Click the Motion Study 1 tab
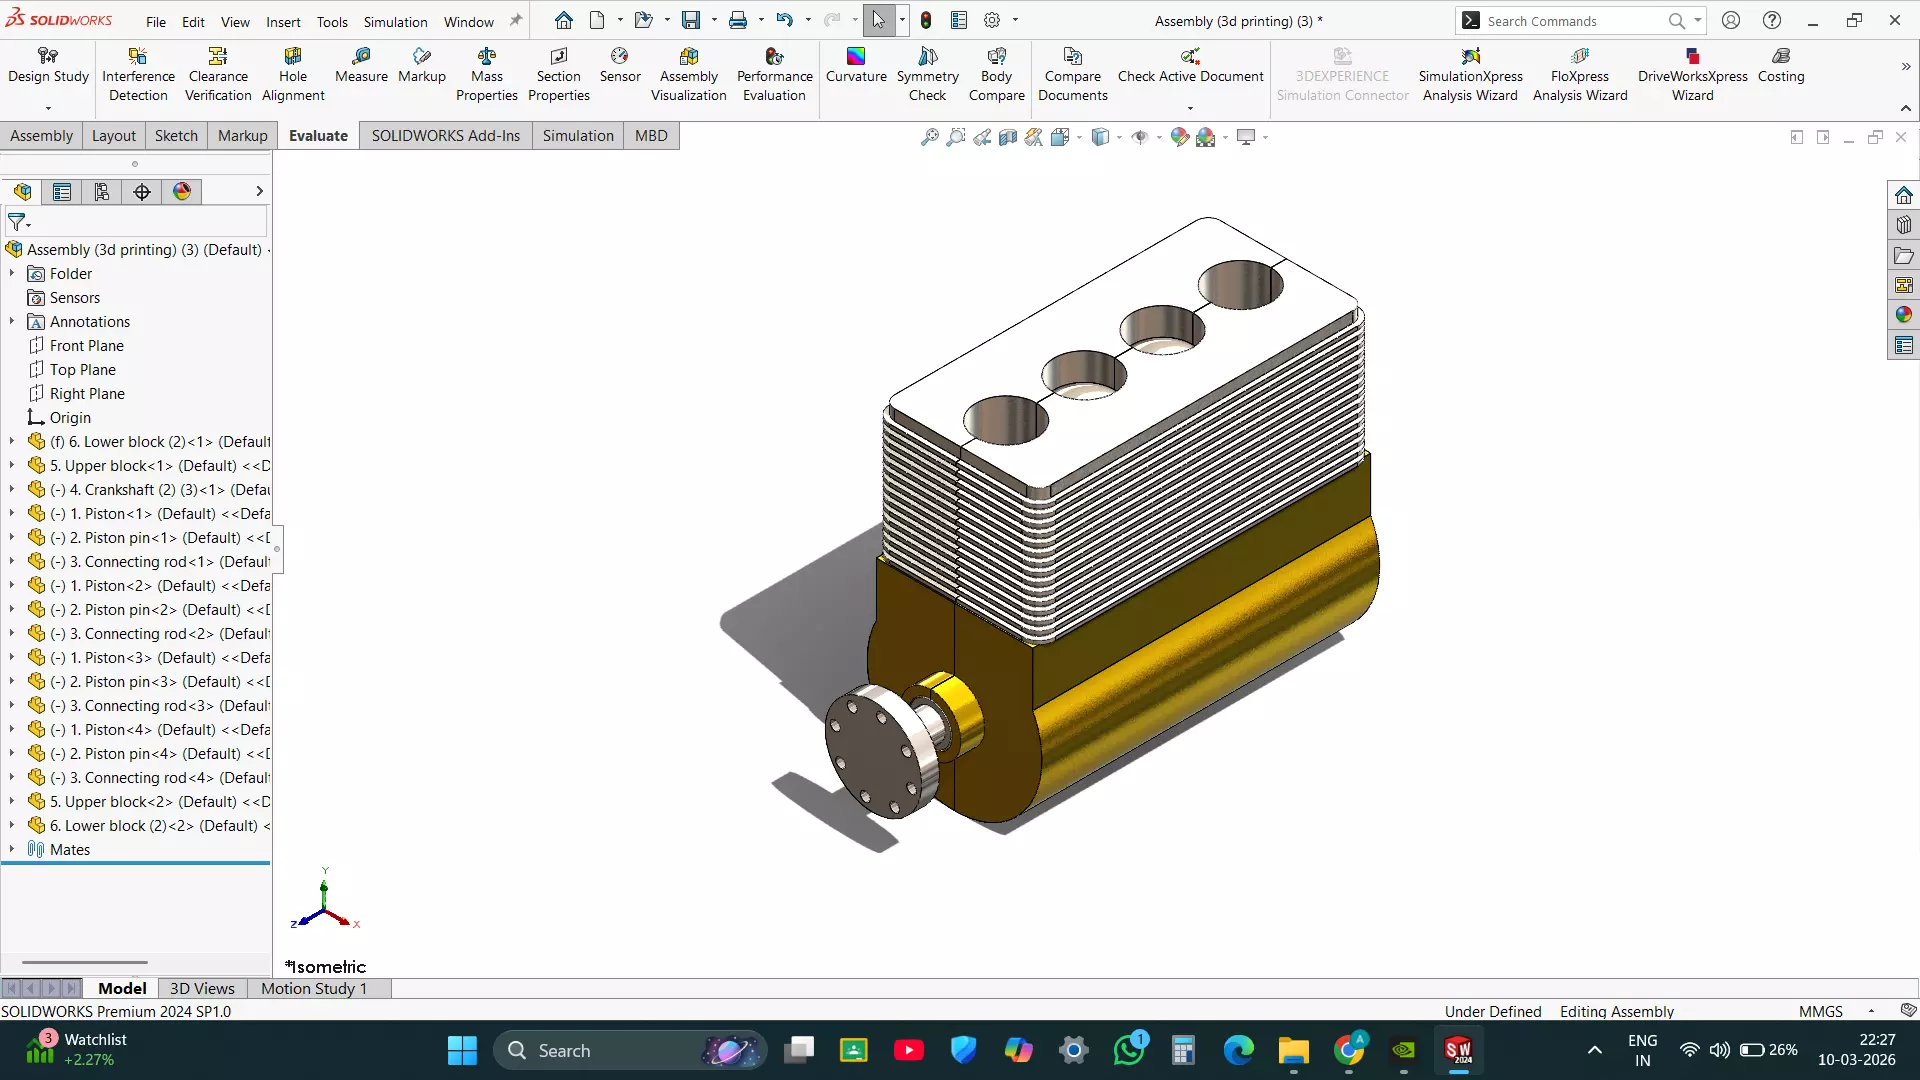Screen dimensions: 1920x1080 pyautogui.click(x=313, y=988)
